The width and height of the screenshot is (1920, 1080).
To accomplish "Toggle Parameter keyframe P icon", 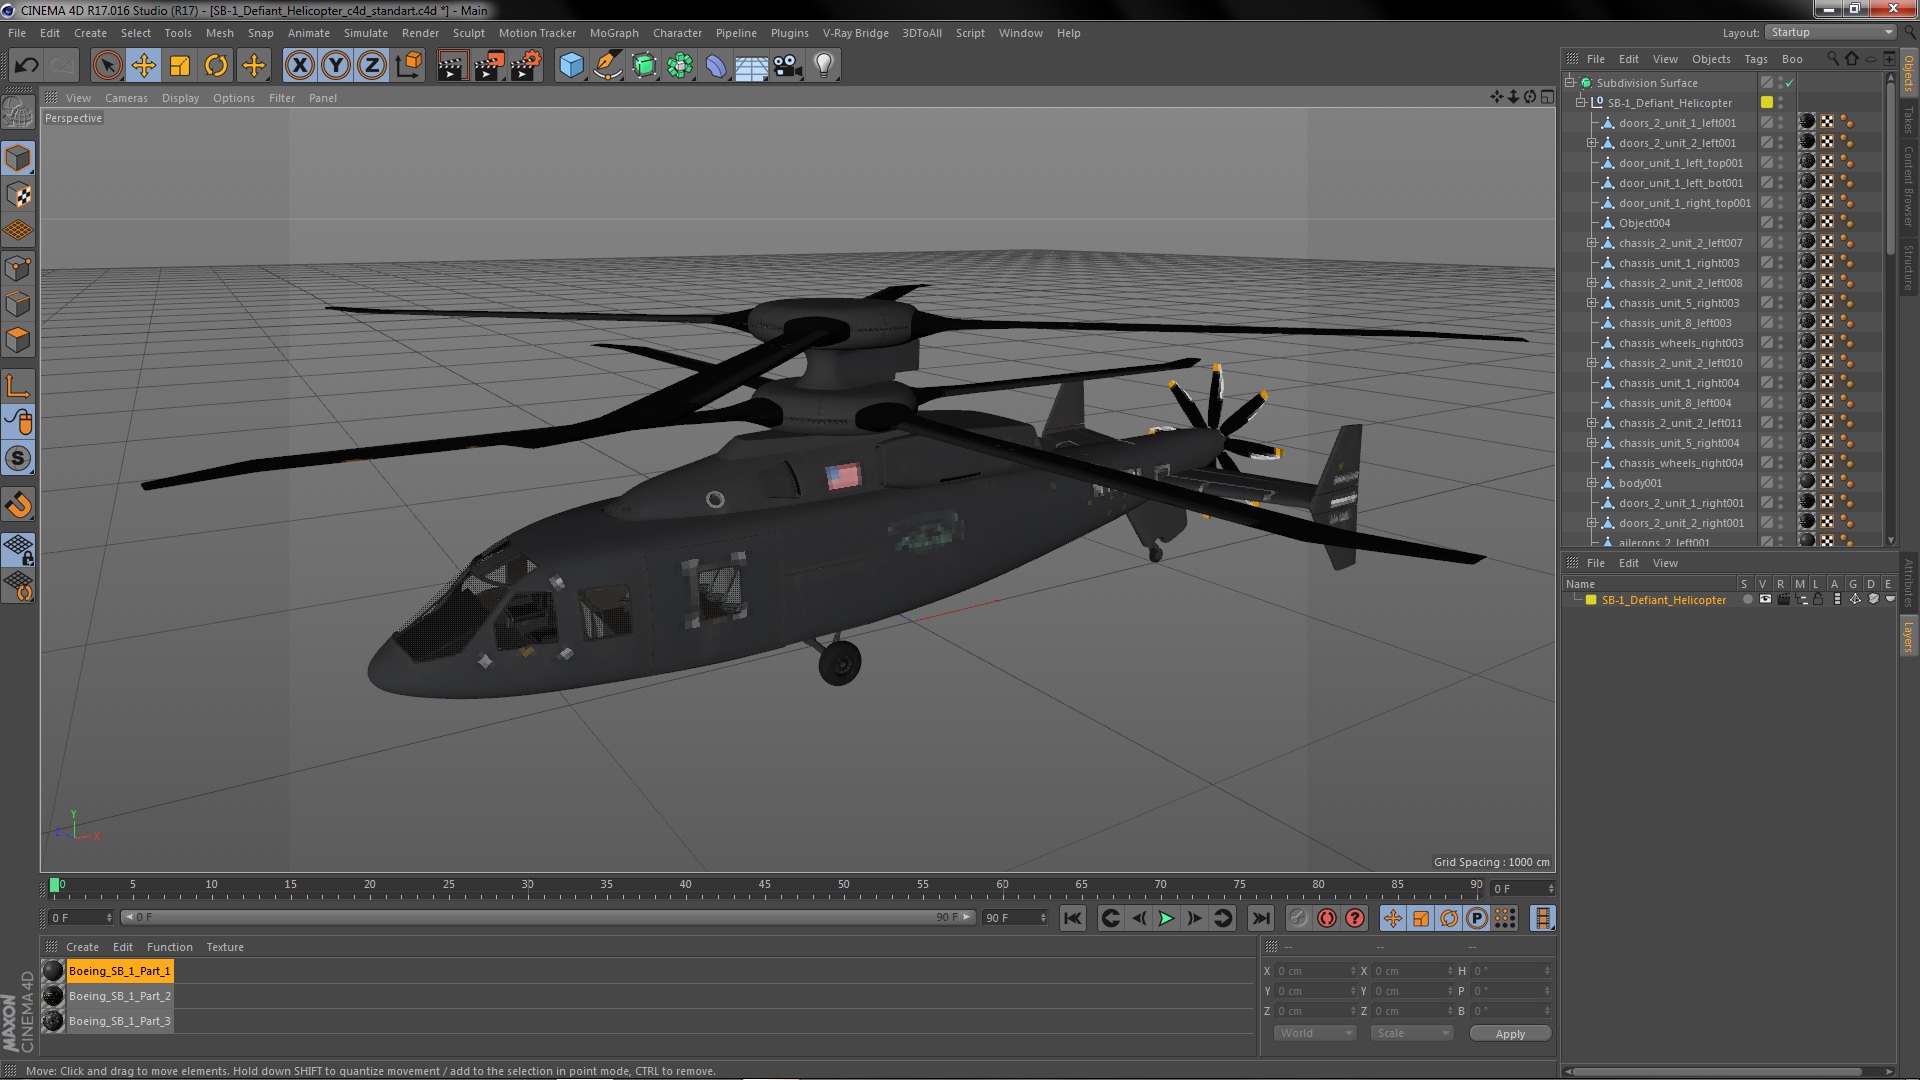I will pos(1477,918).
